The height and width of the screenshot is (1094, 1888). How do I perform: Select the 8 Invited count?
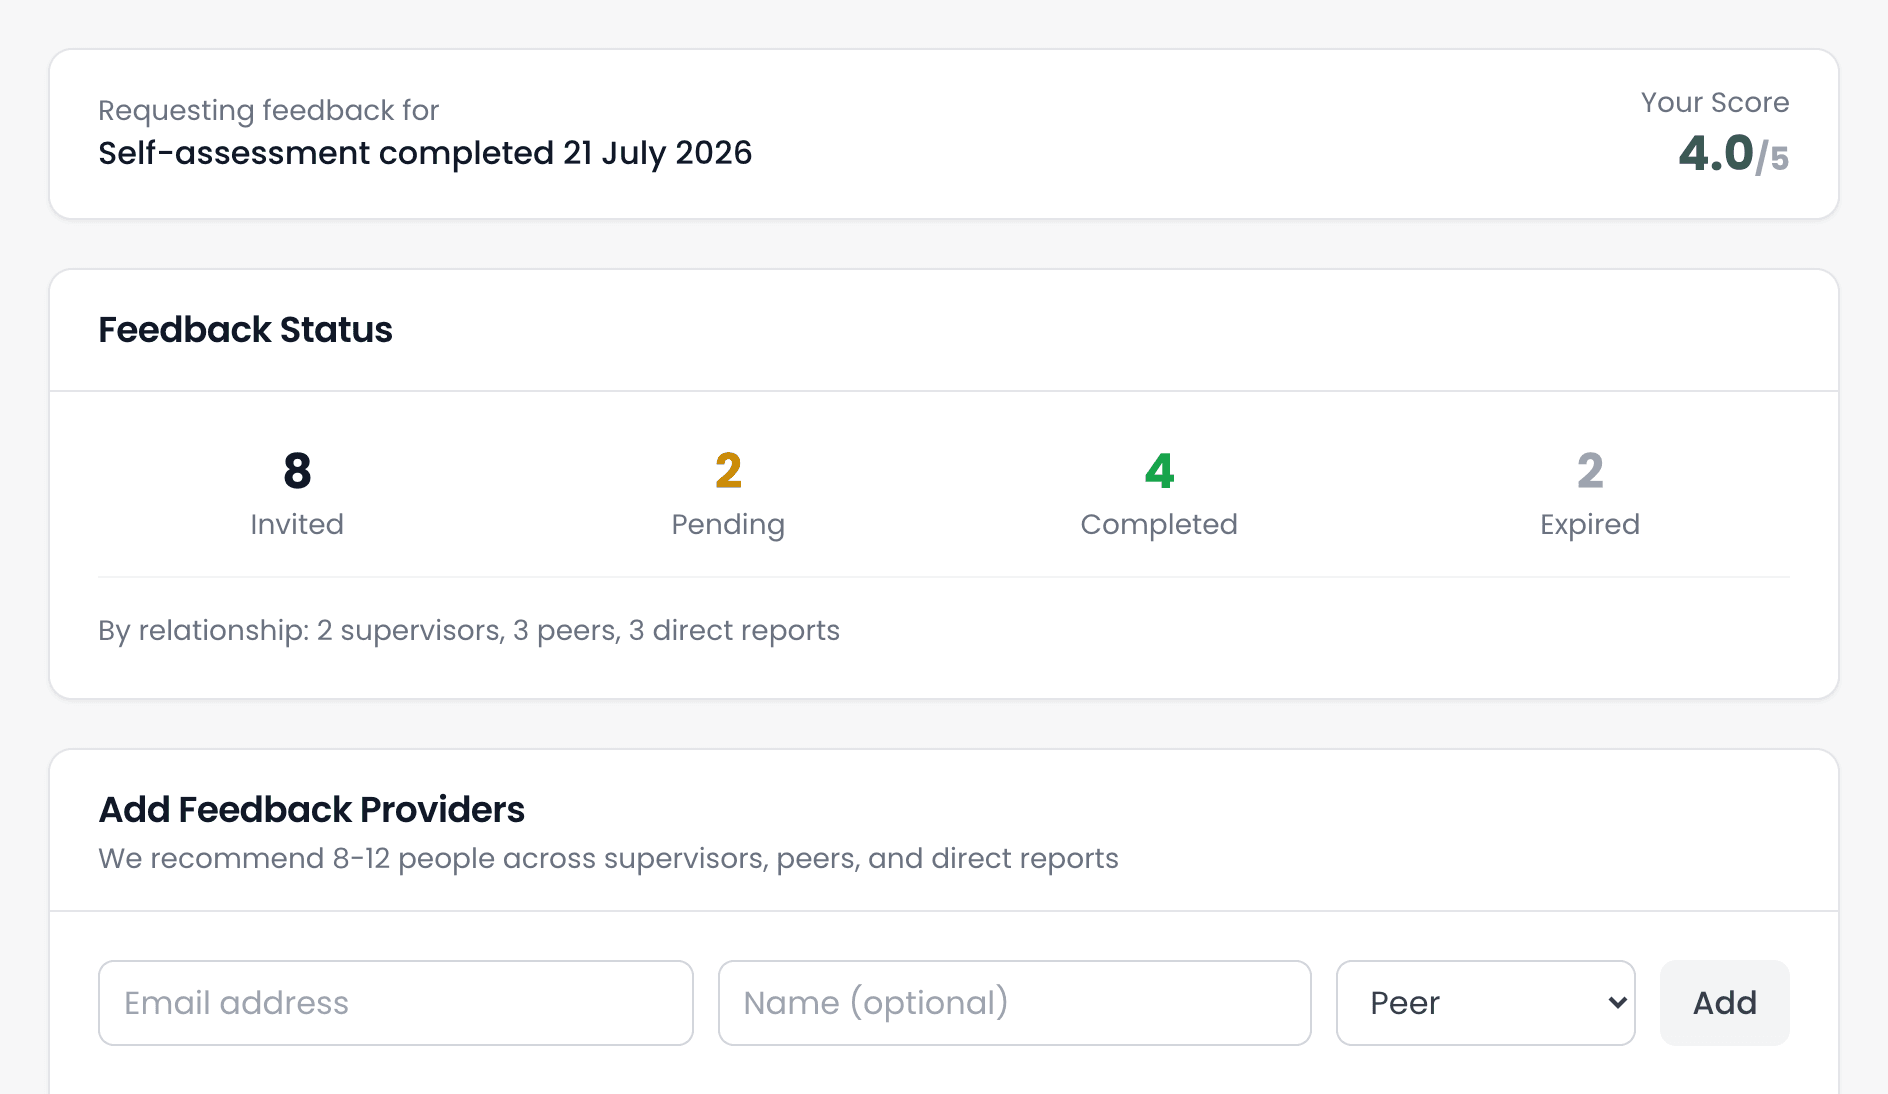297,471
